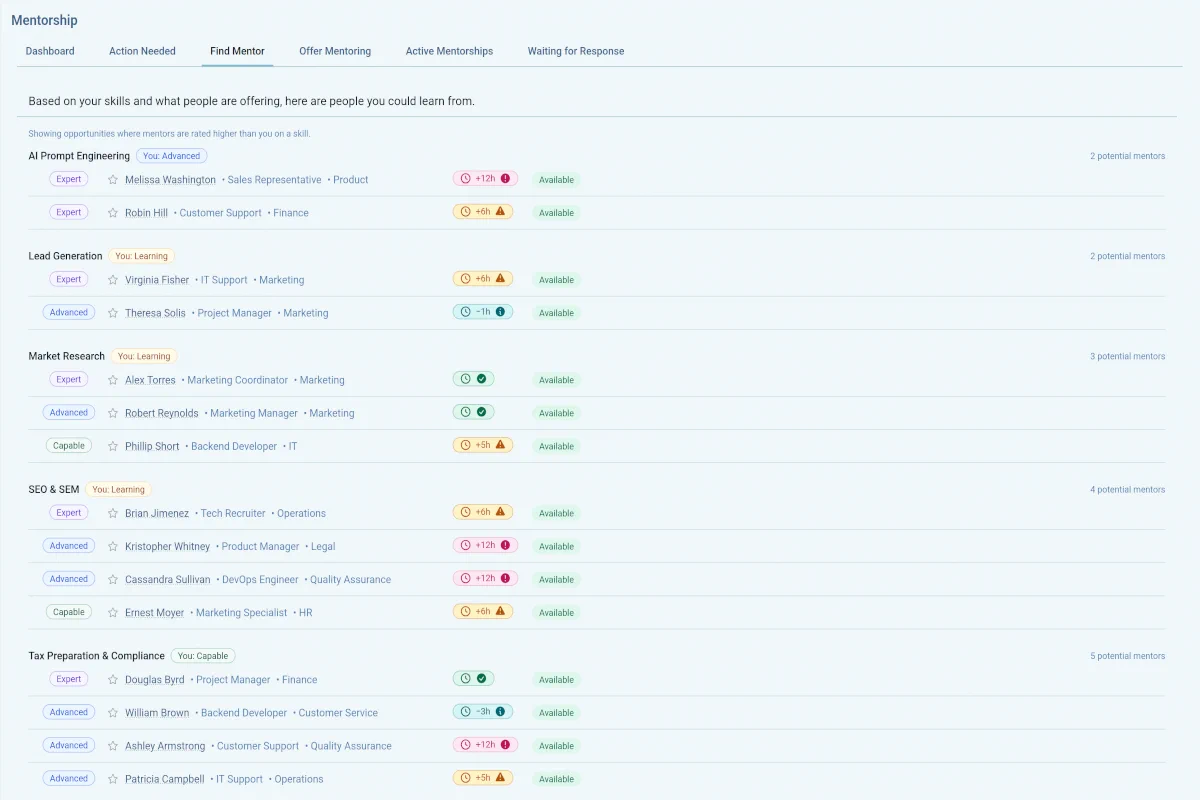
Task: Click Advanced tag beside Kristopher Whitney
Action: 69,545
